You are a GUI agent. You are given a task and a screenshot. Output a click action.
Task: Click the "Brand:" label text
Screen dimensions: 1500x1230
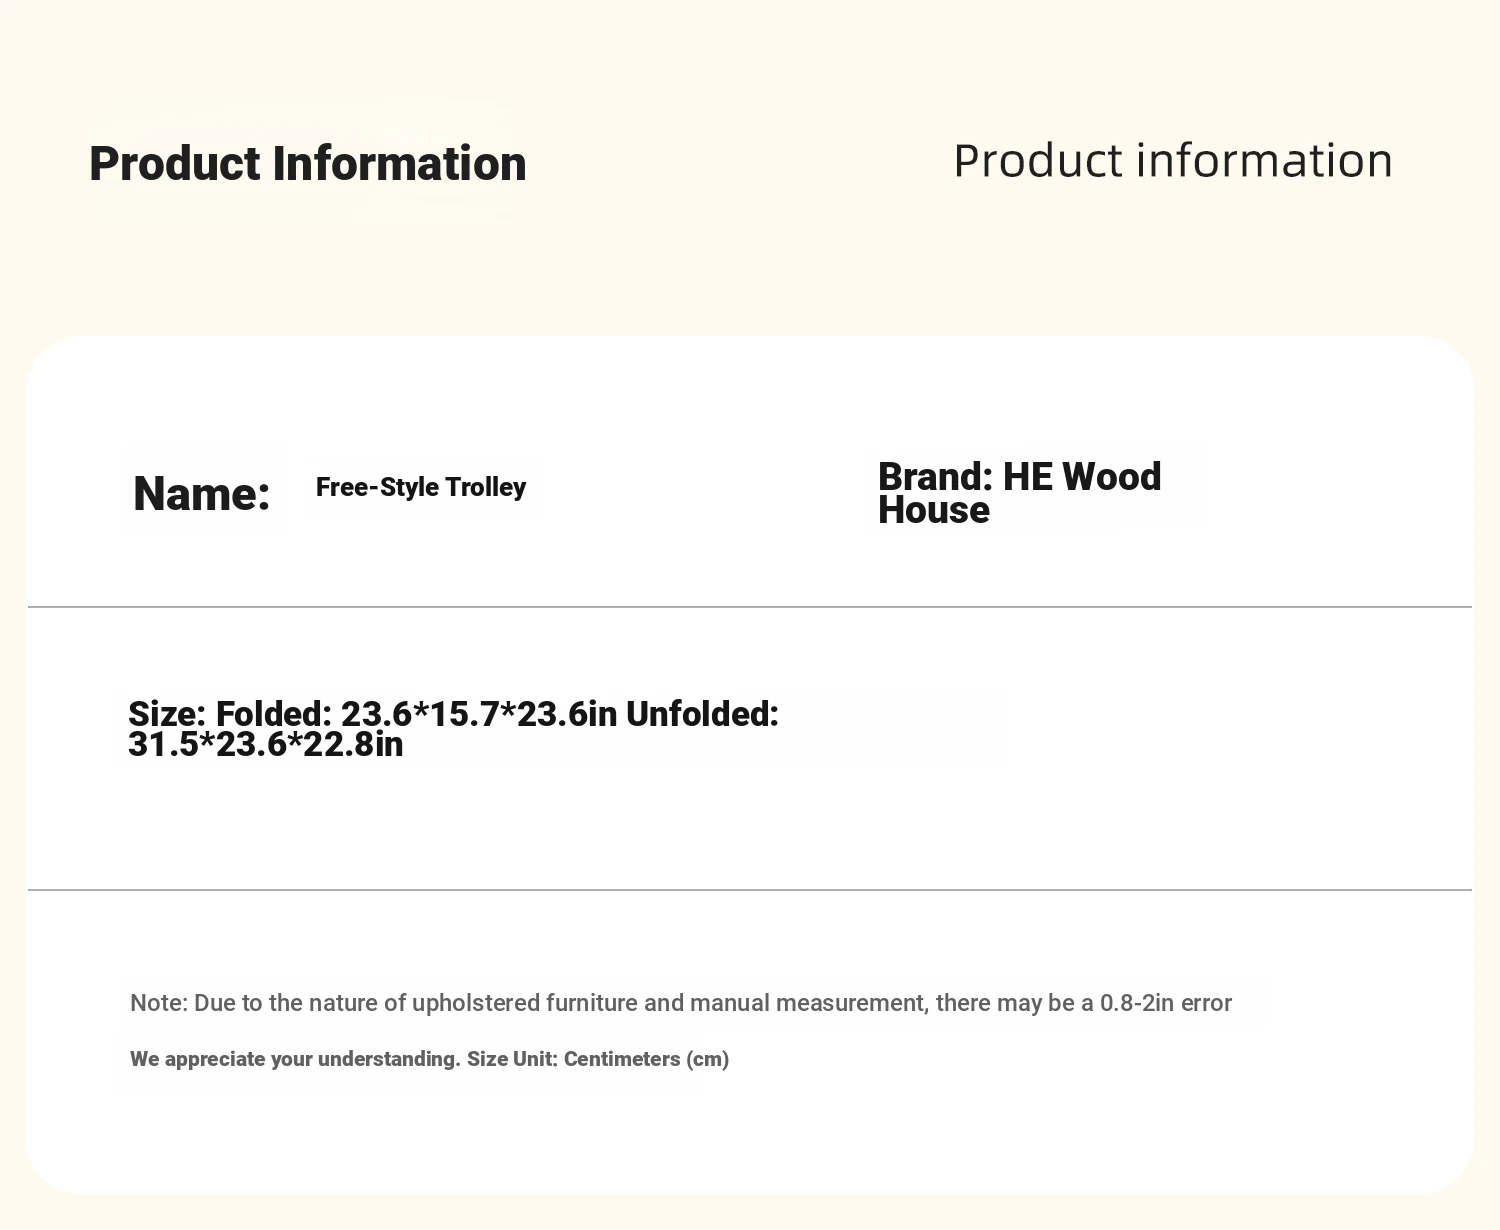click(935, 477)
